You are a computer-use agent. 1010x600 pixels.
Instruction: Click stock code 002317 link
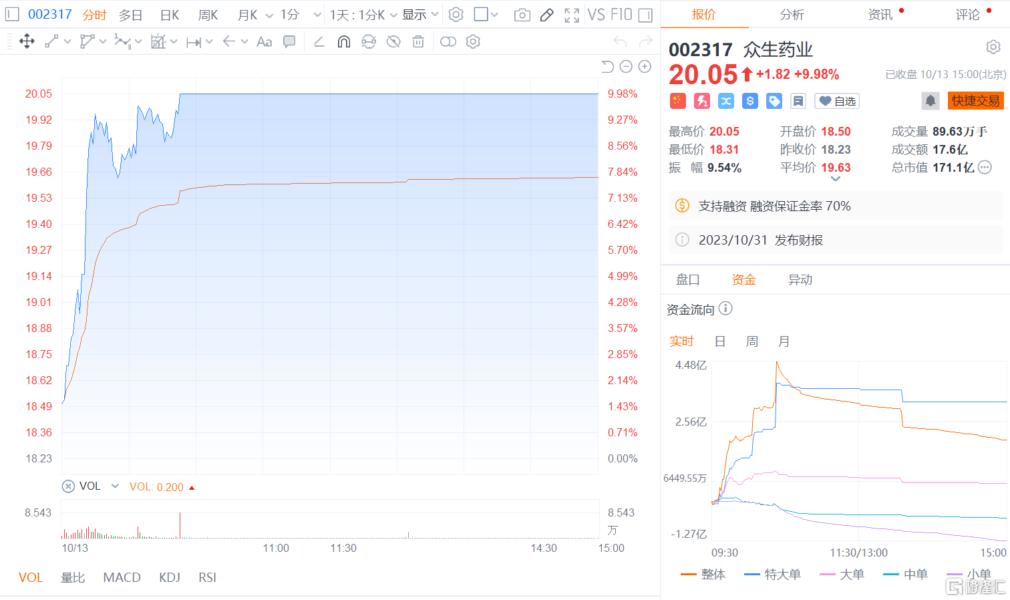click(x=50, y=14)
